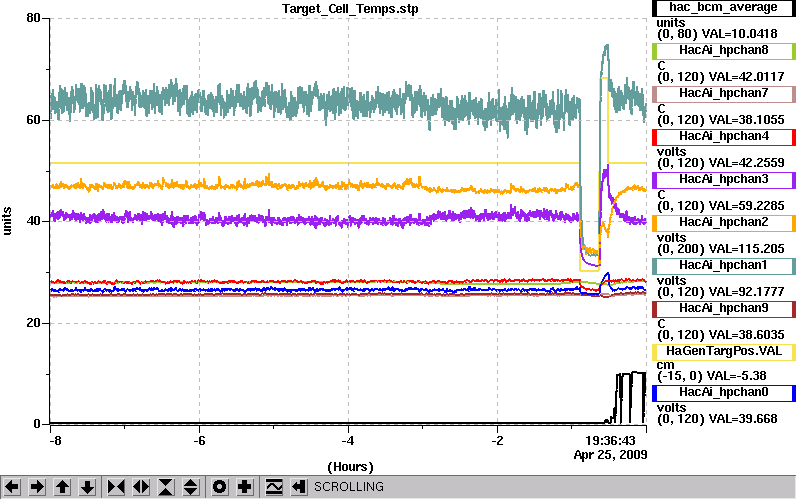Click the SCROLLING status label

pos(349,487)
